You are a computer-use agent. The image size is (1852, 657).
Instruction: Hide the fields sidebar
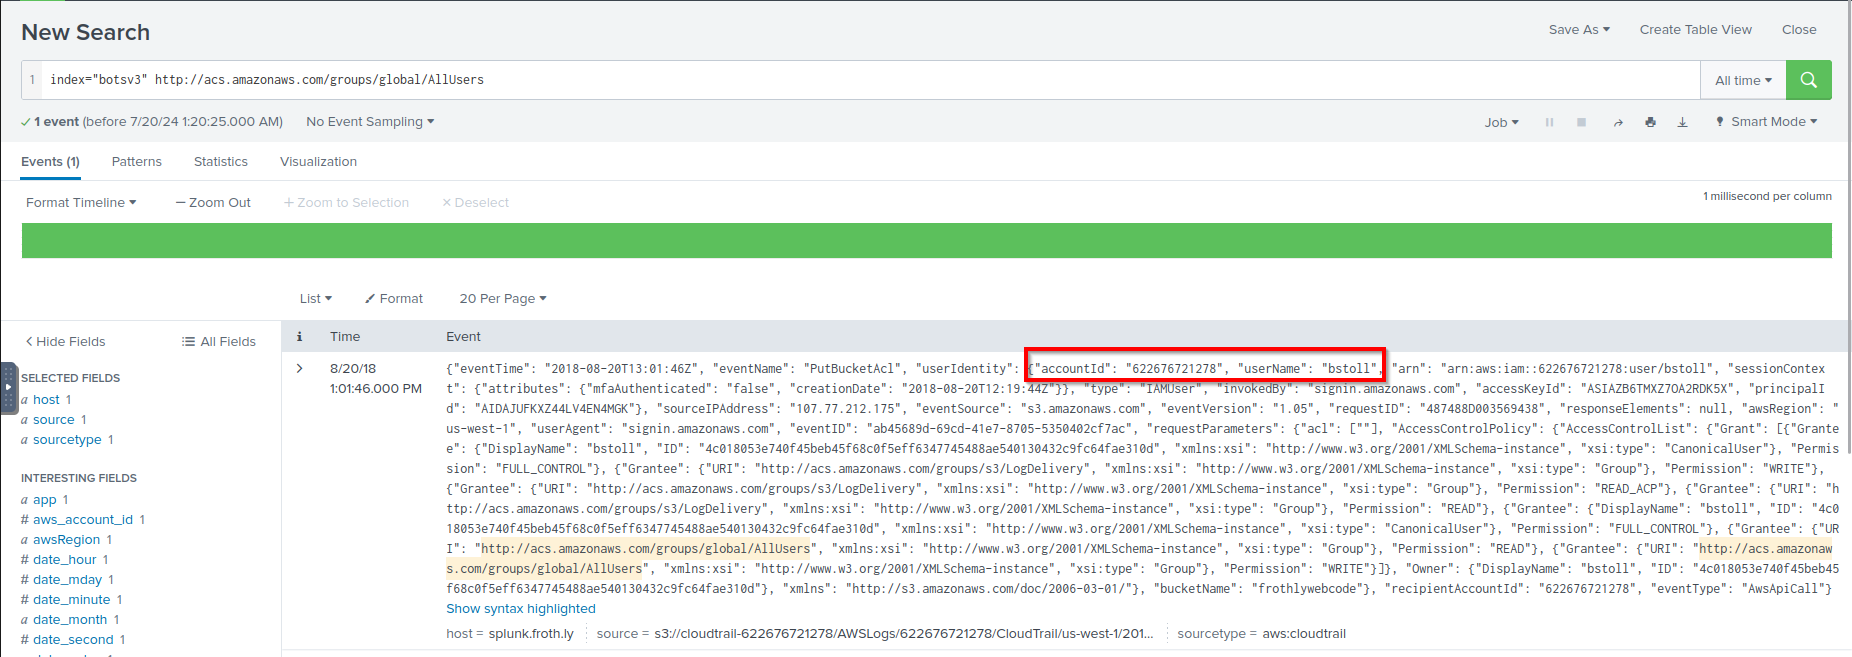point(66,341)
